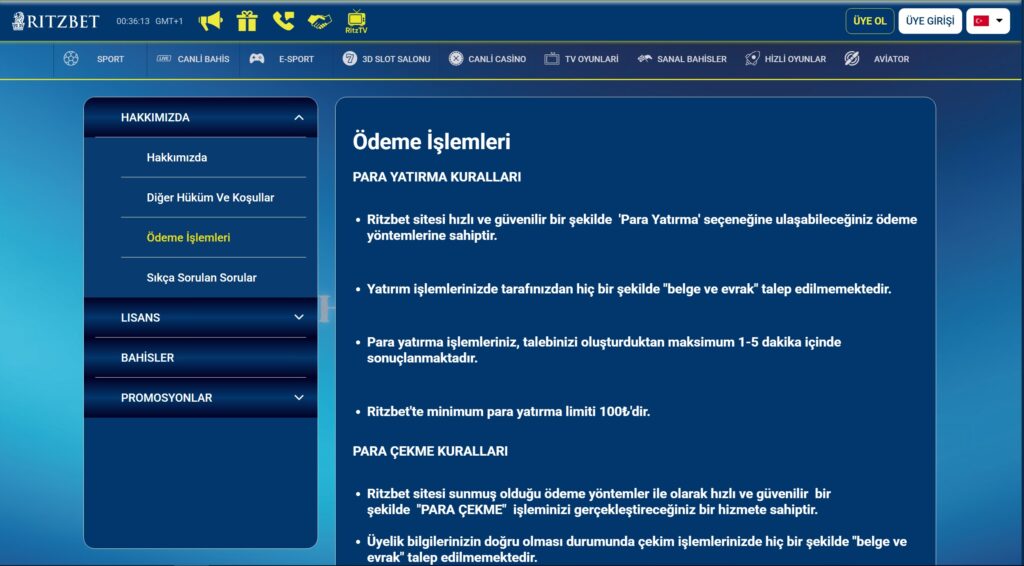The width and height of the screenshot is (1024, 566).
Task: Go to 3D Slot Salonu
Action: coord(396,59)
